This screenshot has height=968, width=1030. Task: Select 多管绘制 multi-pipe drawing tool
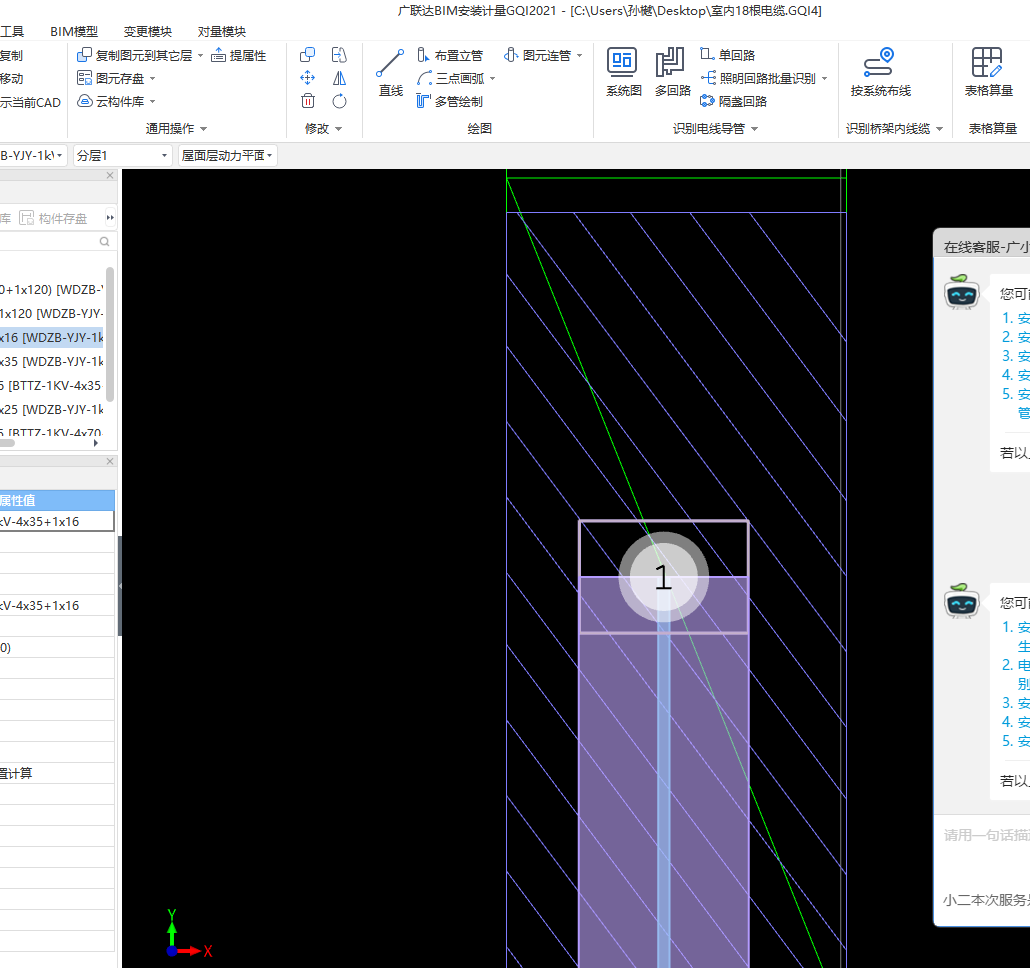click(450, 101)
